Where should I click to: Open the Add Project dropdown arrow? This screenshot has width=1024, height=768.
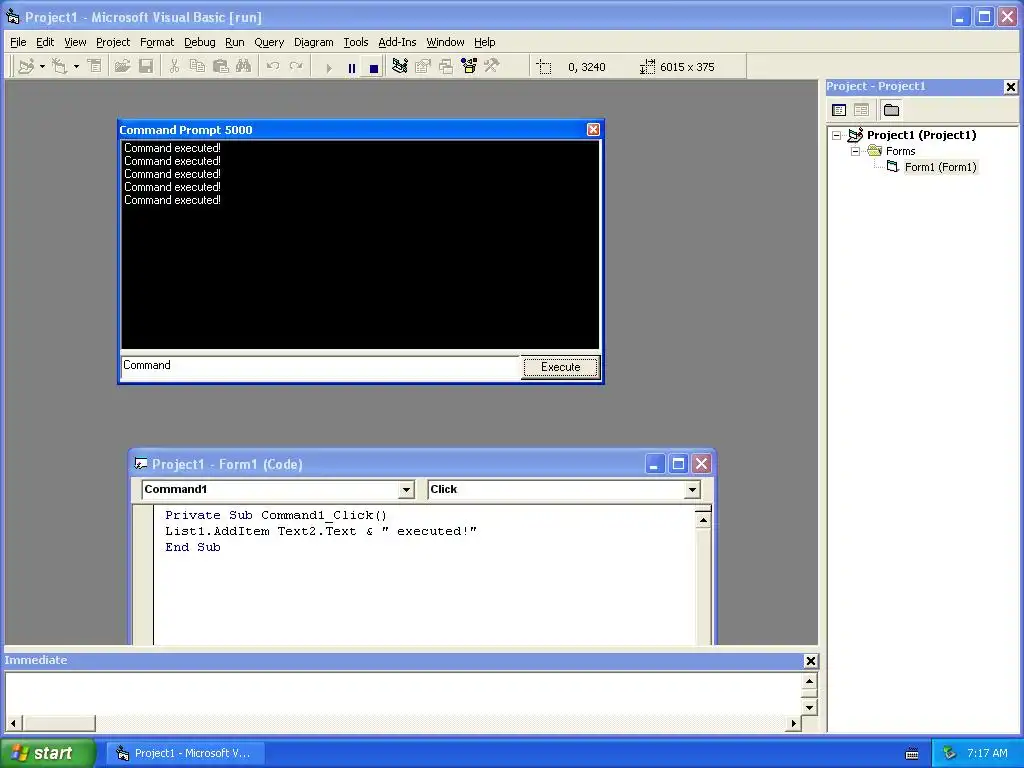(x=42, y=66)
